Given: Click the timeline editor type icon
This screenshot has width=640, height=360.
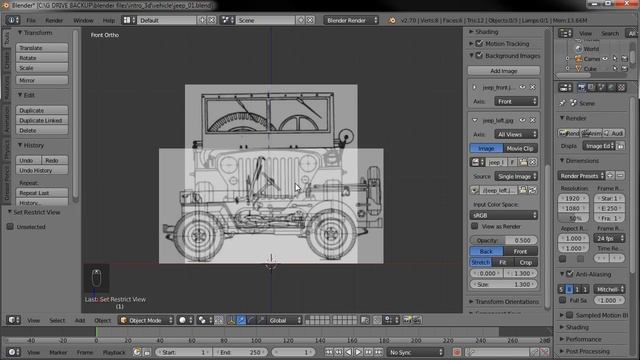Looking at the screenshot, I should click(13, 352).
